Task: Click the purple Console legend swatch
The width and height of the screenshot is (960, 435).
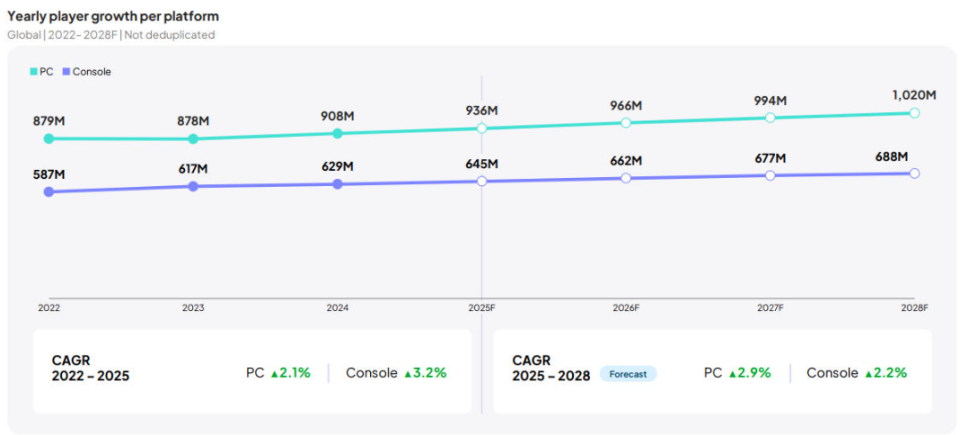Action: click(x=66, y=72)
